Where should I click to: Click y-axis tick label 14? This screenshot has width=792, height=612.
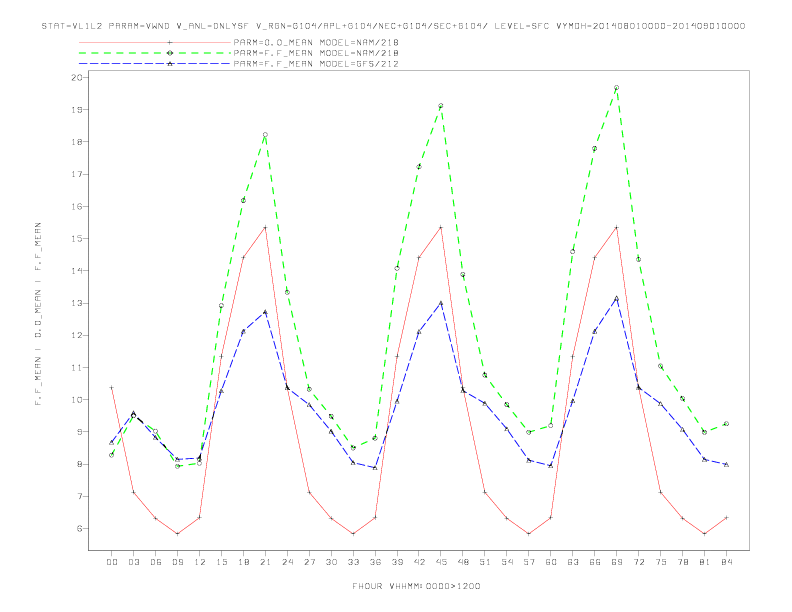(x=77, y=271)
